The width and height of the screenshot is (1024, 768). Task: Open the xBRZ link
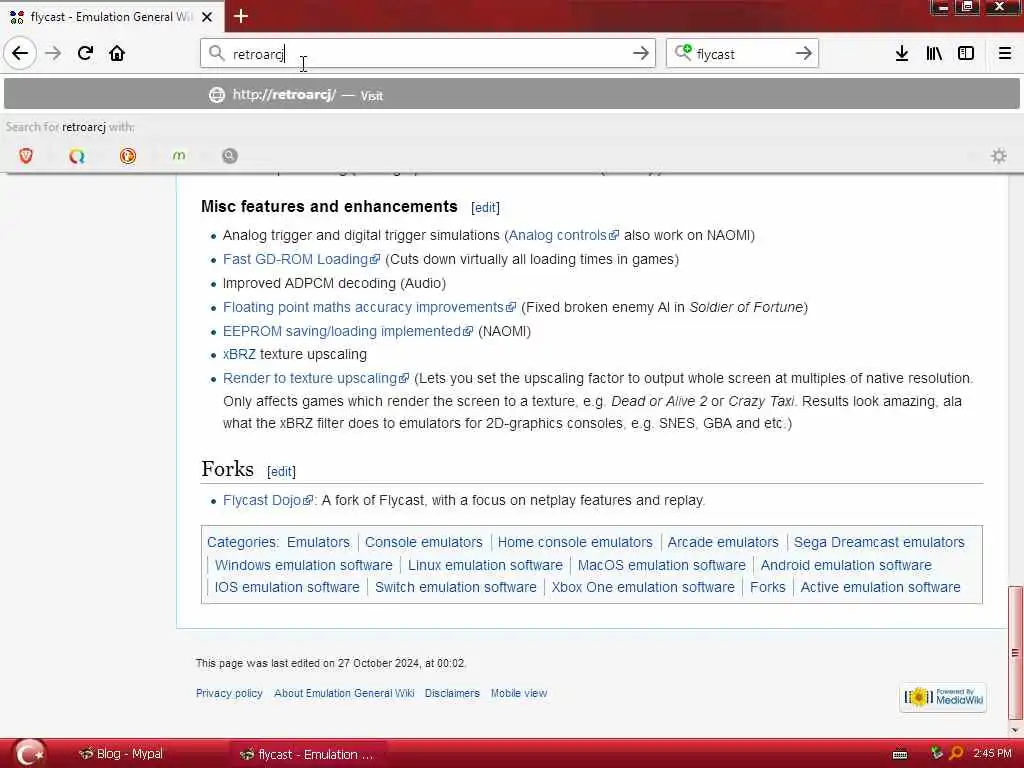(239, 354)
